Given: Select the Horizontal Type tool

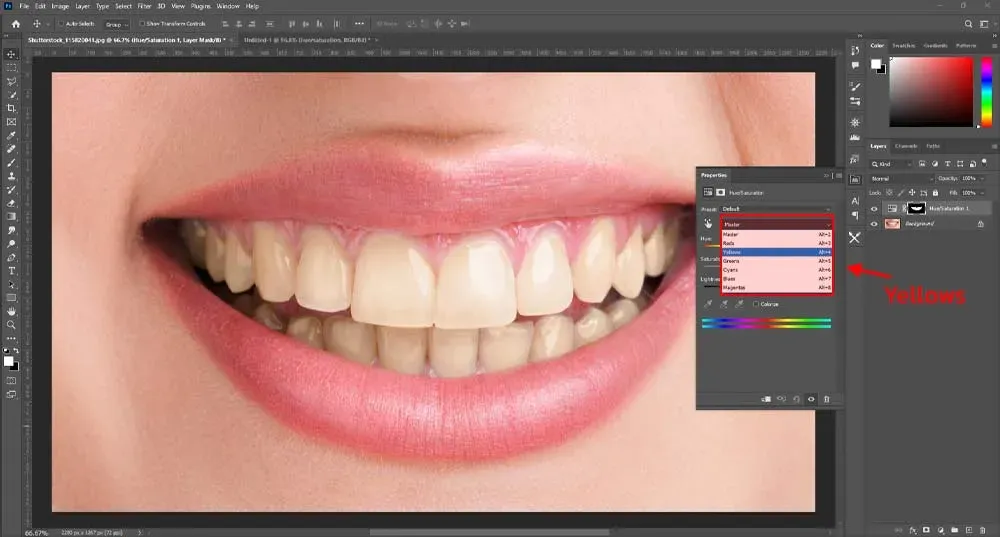Looking at the screenshot, I should pos(11,271).
